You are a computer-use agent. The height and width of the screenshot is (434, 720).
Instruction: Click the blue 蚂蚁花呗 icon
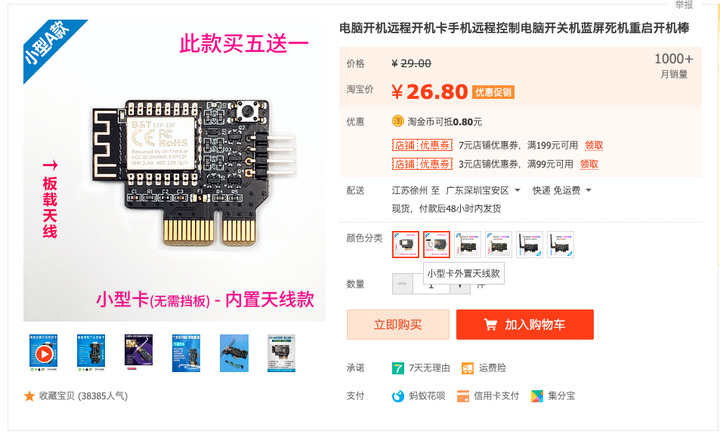[x=398, y=396]
